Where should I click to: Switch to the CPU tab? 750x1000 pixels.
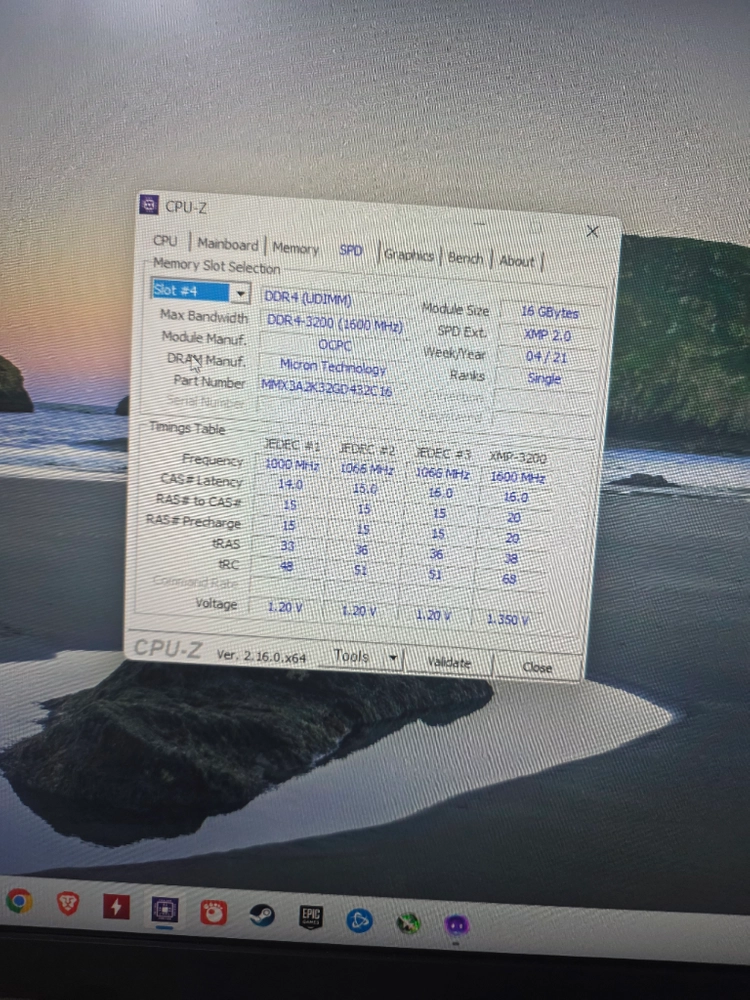[165, 240]
